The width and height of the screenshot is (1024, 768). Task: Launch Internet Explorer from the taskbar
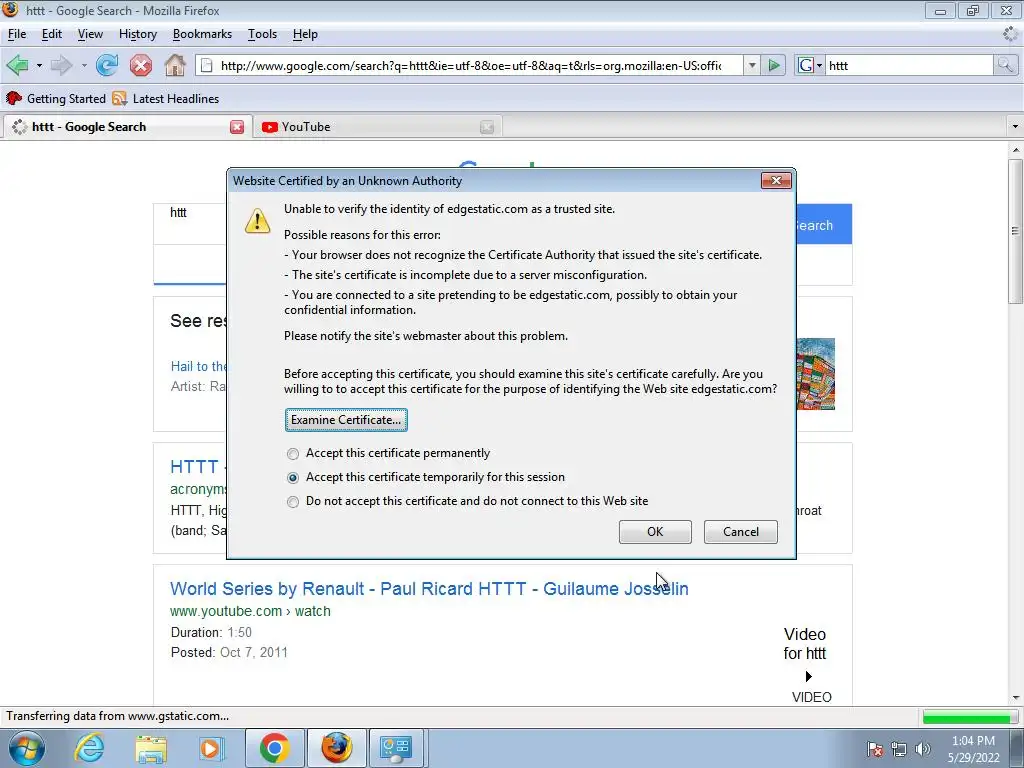[x=89, y=748]
